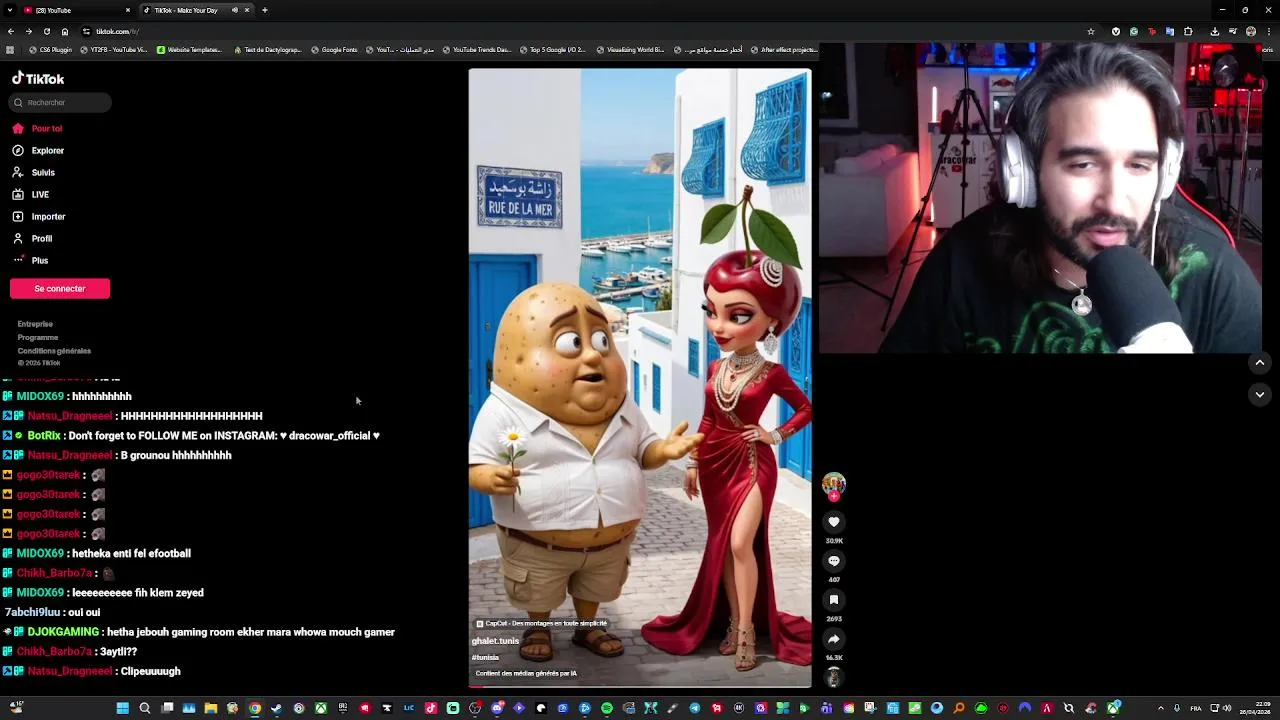Click chat message "hetheka enti fel efootball"

click(x=131, y=553)
